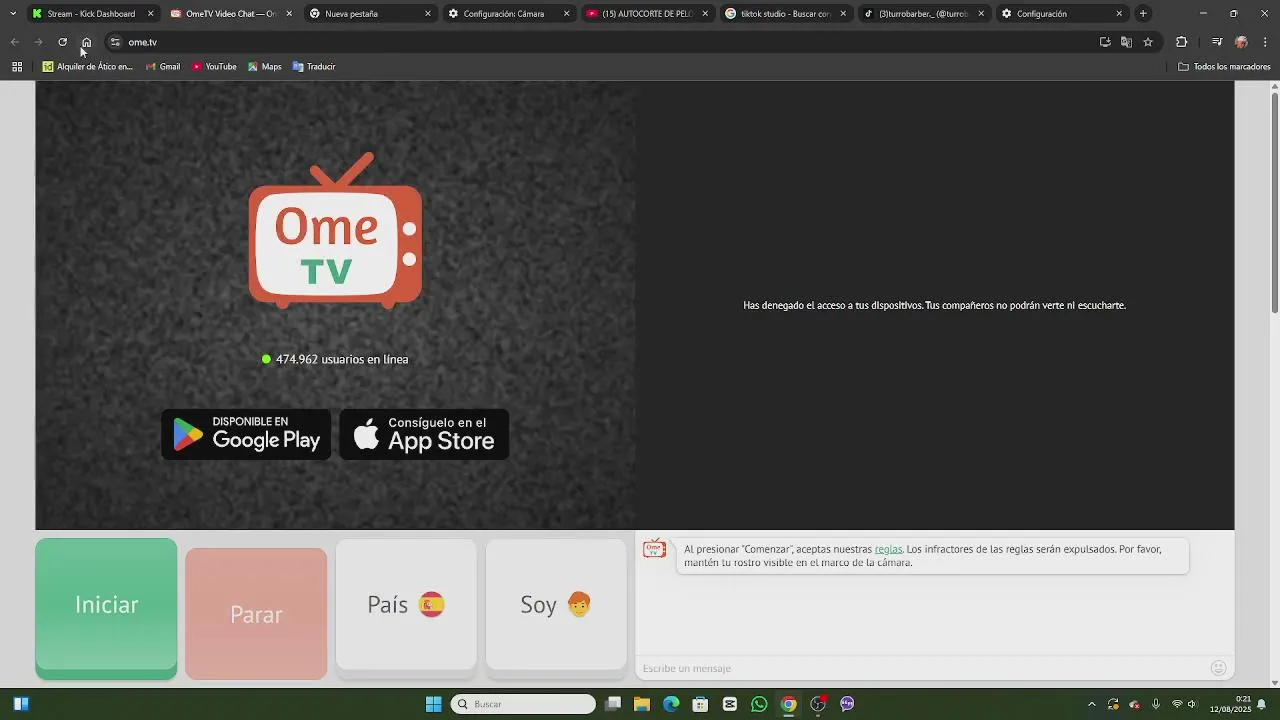Open the Gmail bookmark
The image size is (1280, 720).
(163, 67)
